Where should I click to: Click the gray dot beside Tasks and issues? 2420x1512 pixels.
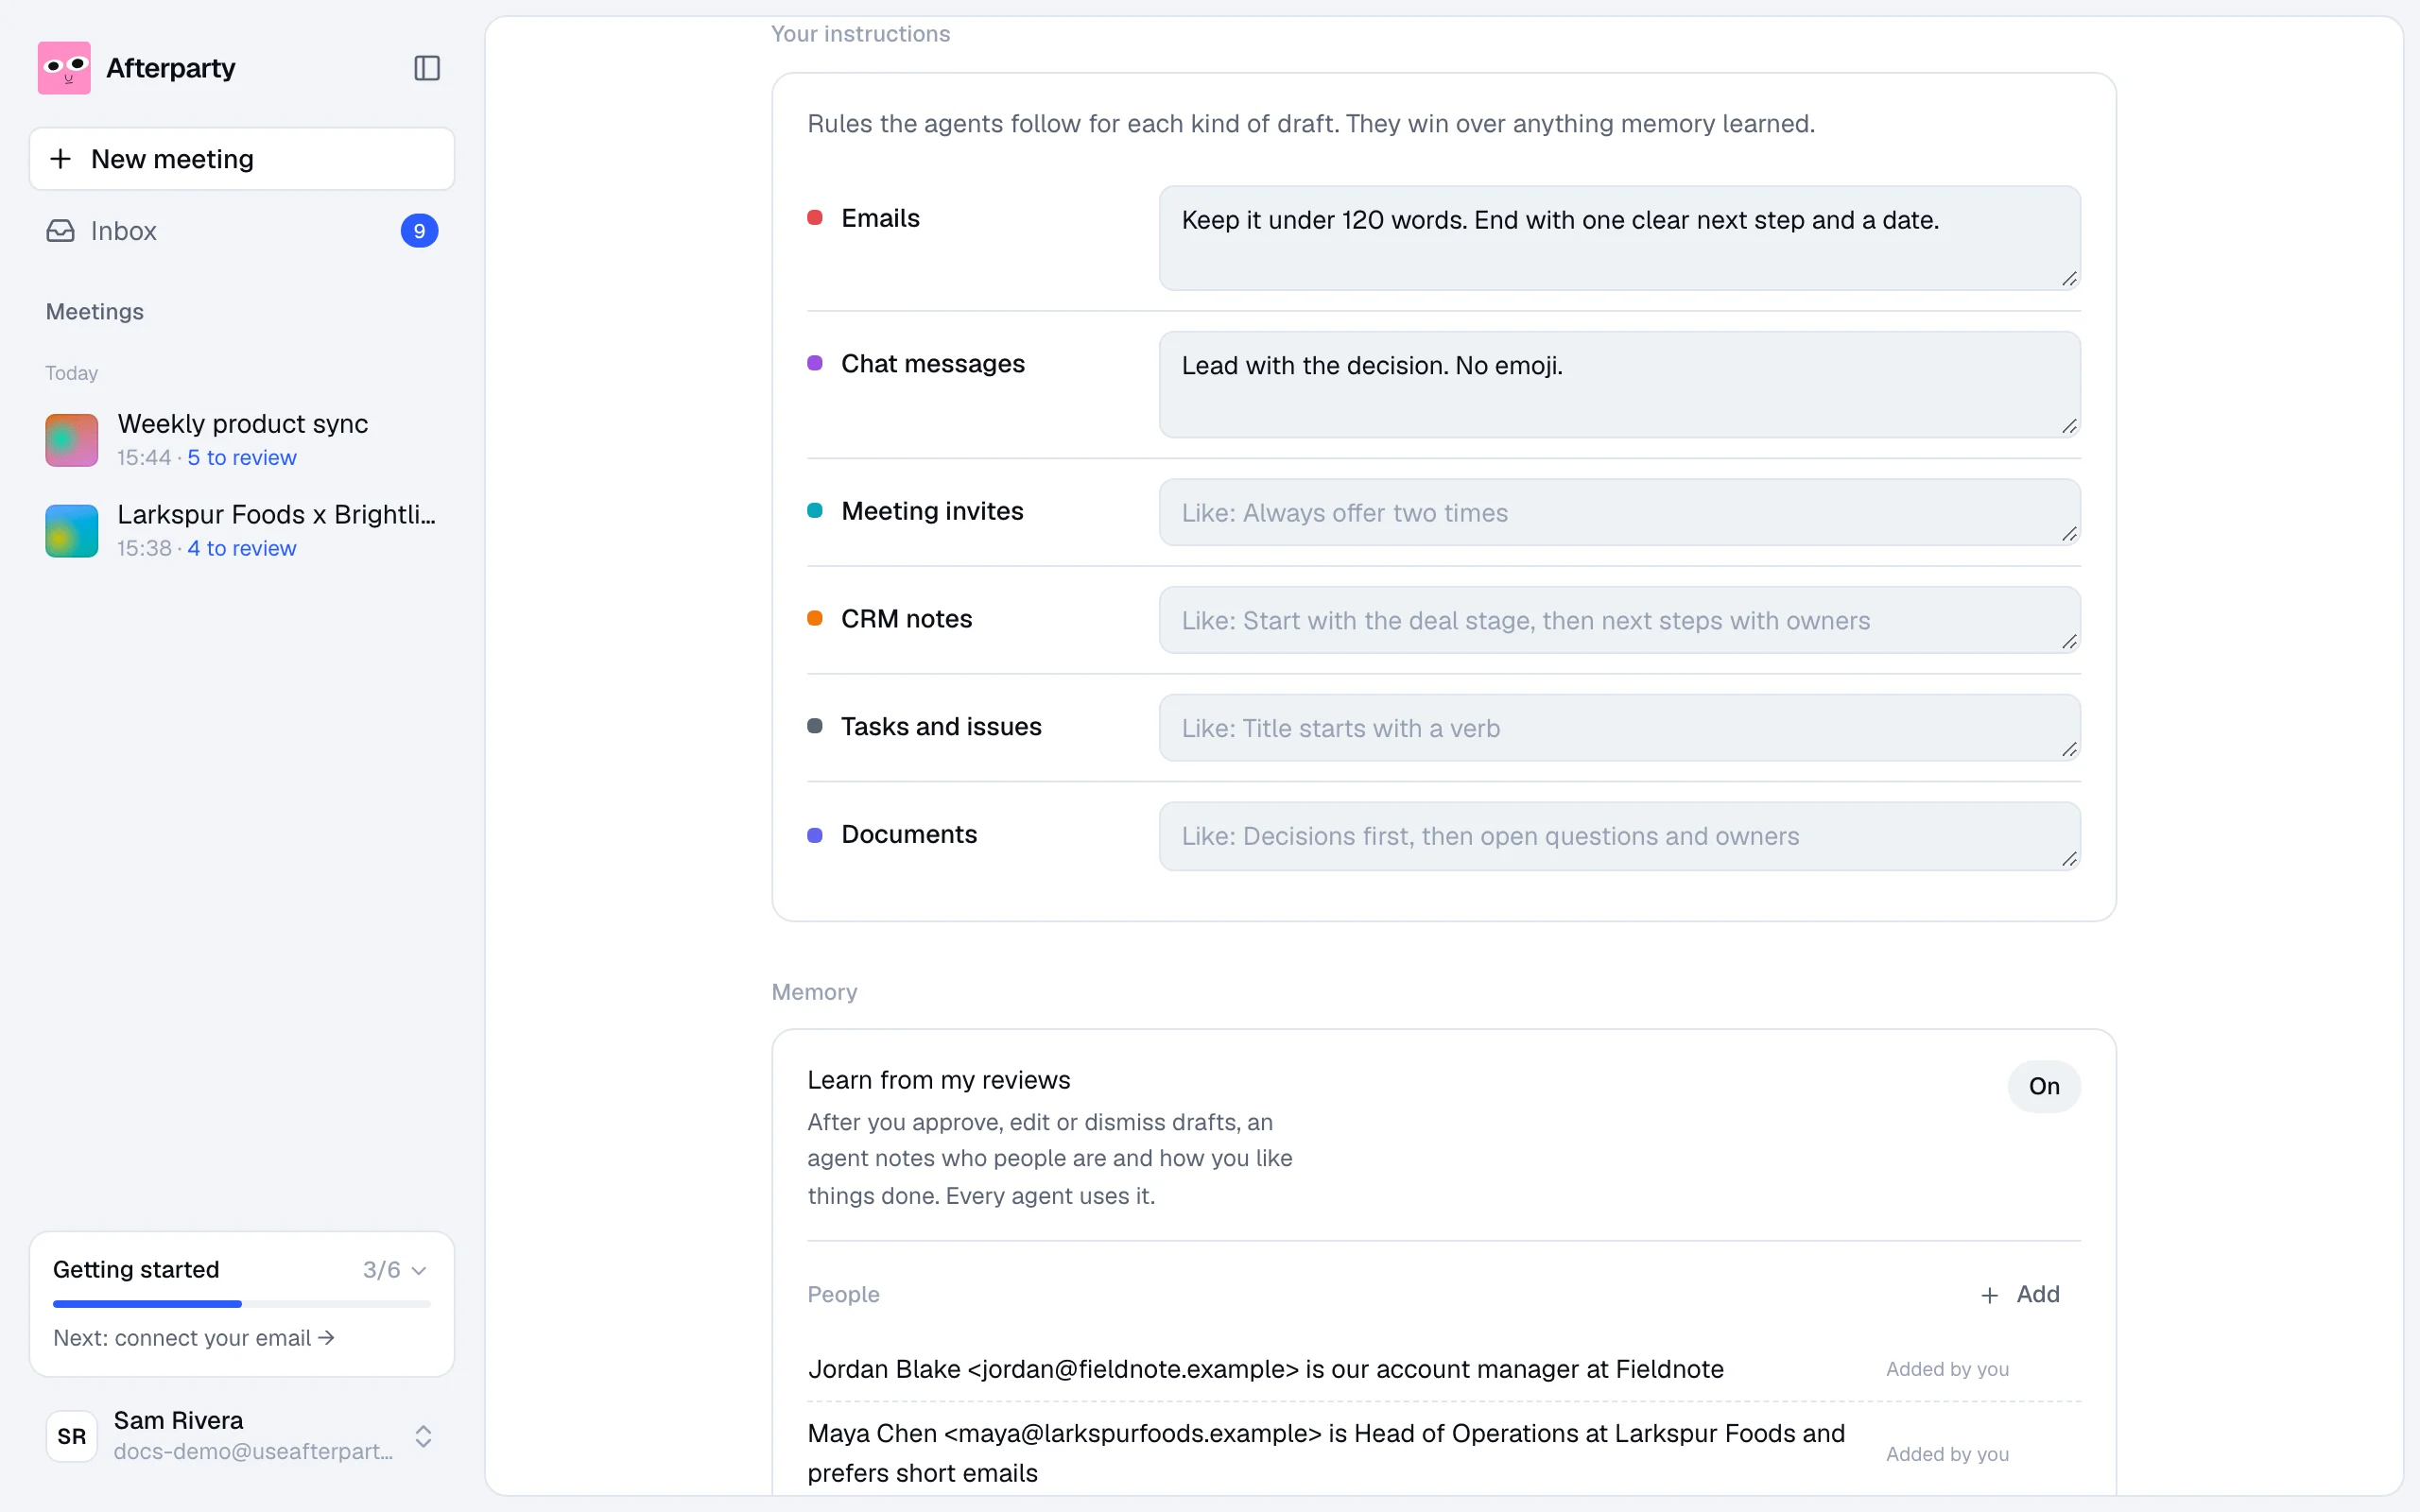815,726
